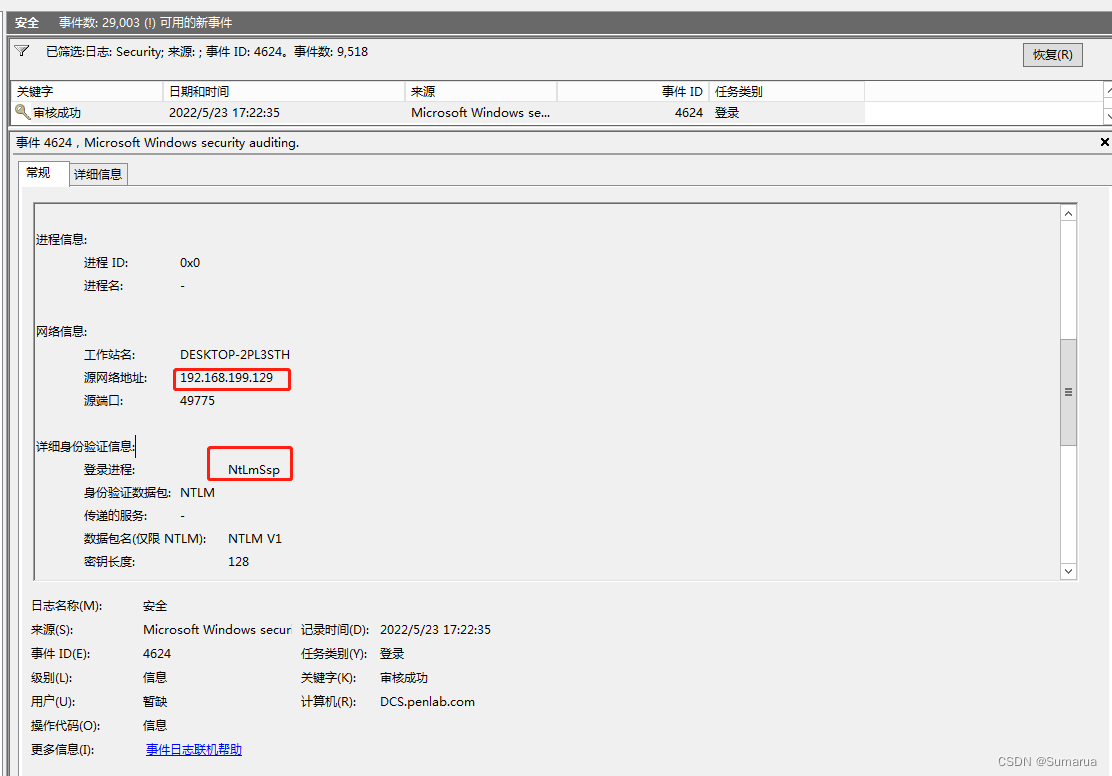This screenshot has width=1112, height=776.
Task: Click the computer name DCS.penlab.com
Action: coord(427,702)
